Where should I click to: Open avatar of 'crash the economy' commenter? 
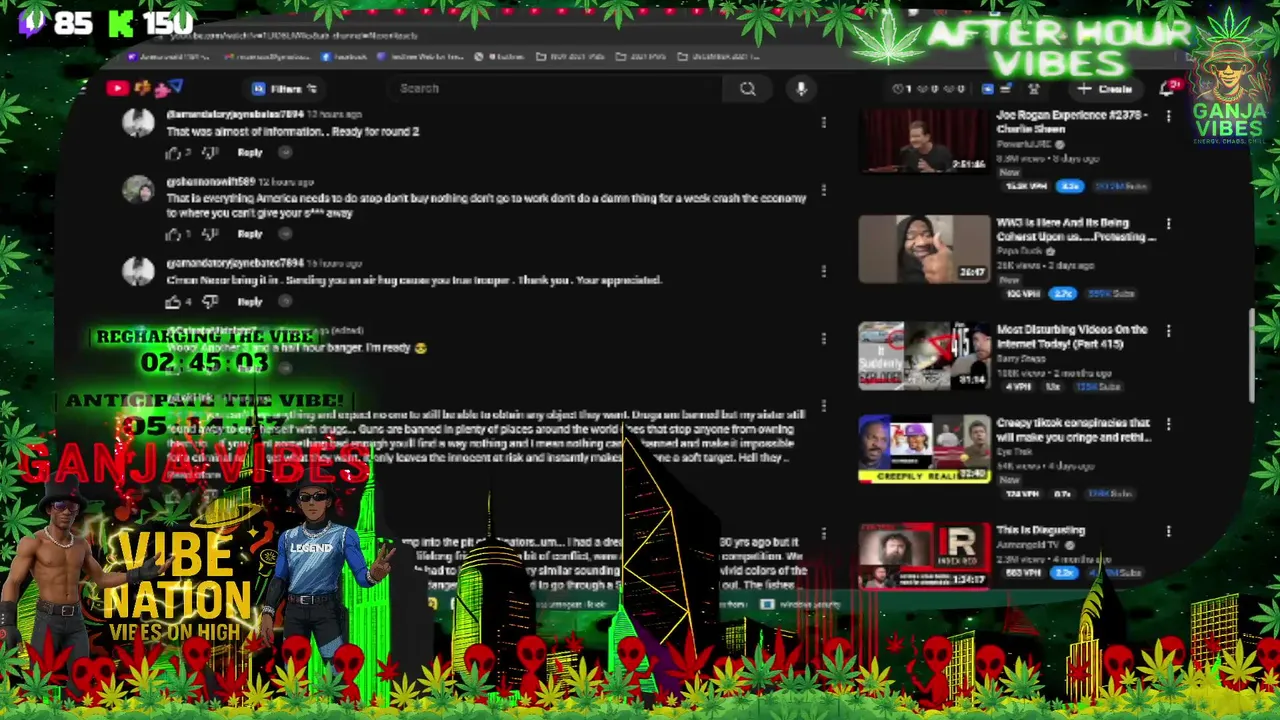pos(138,190)
